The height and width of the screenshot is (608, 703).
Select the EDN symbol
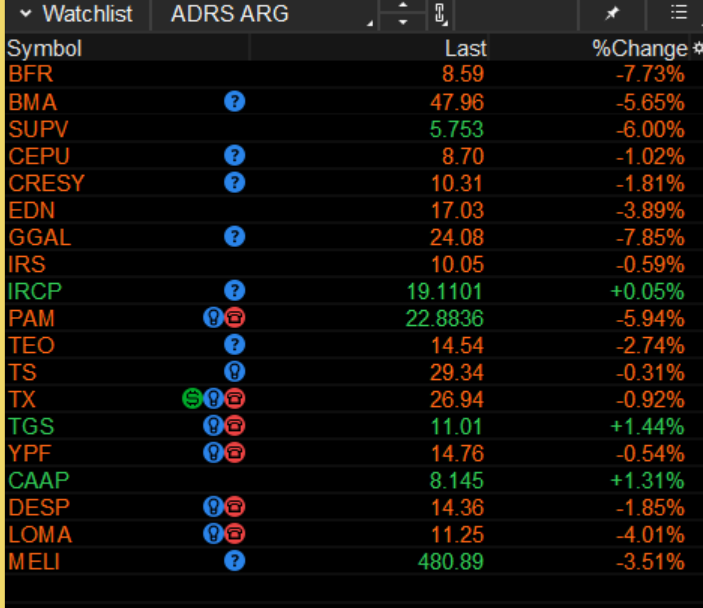(x=31, y=210)
